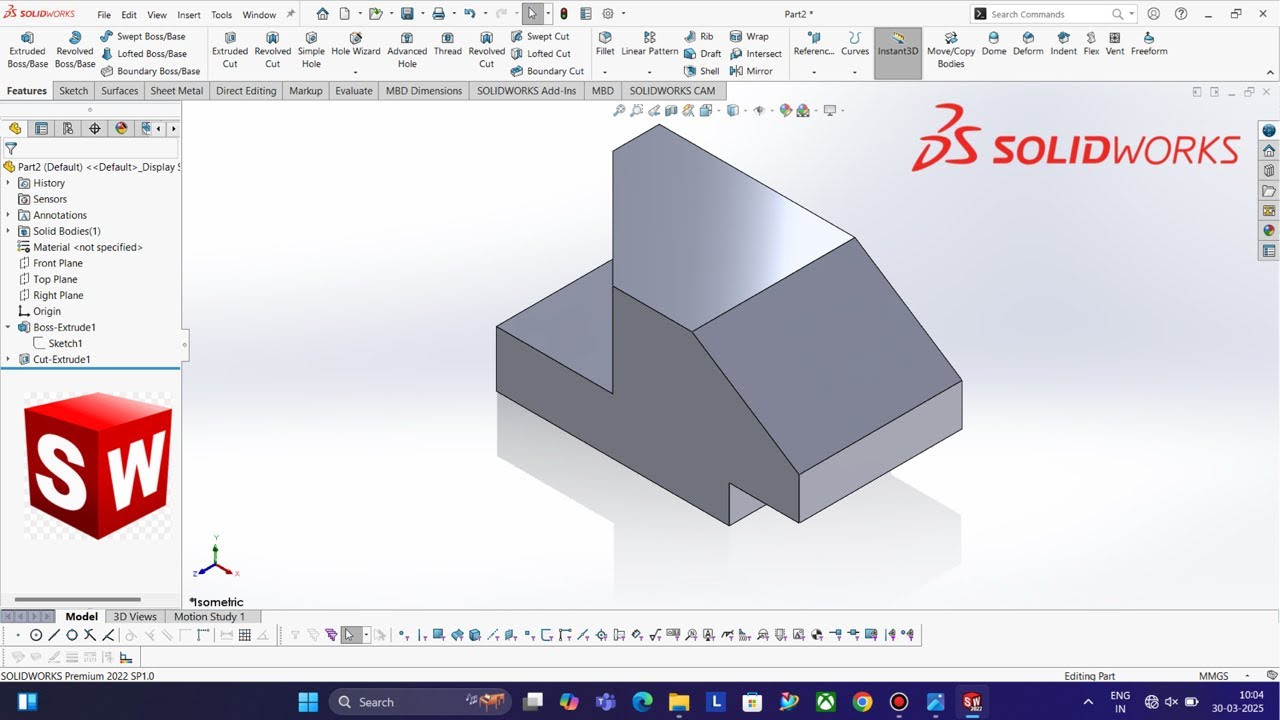Select Sketch1 in the feature tree
This screenshot has width=1280, height=720.
(65, 343)
